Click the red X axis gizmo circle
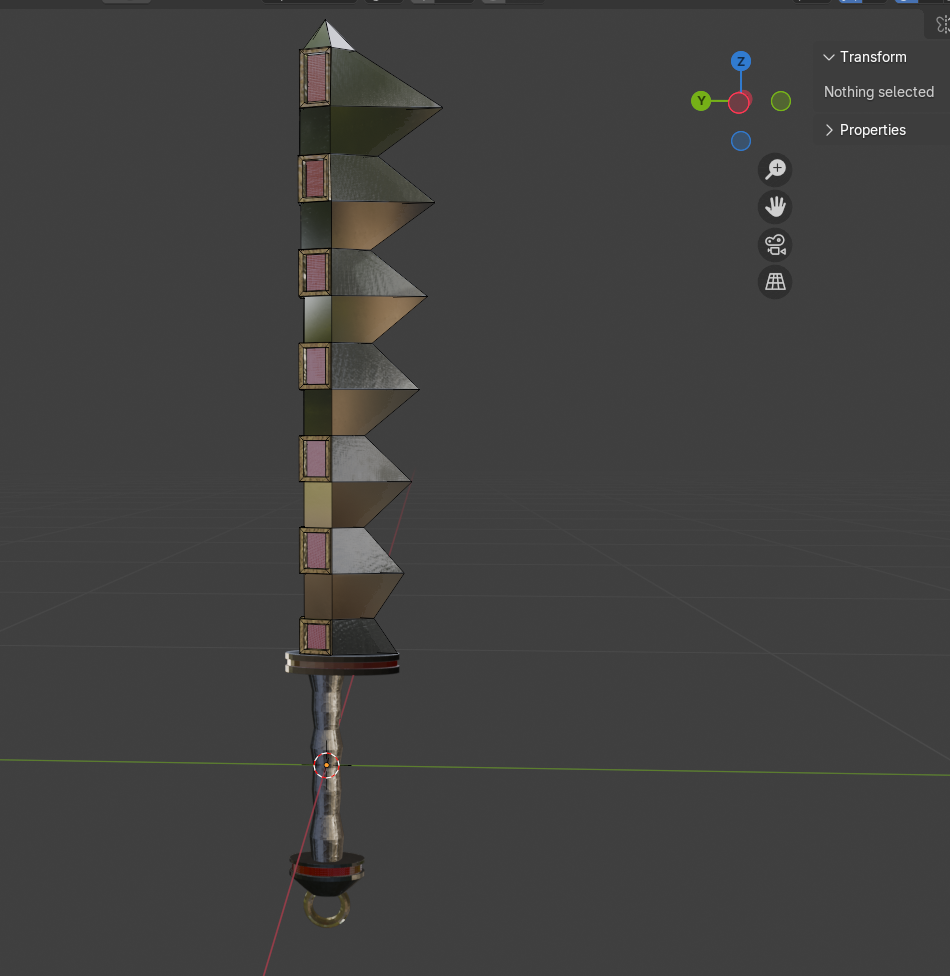950x976 pixels. tap(738, 103)
